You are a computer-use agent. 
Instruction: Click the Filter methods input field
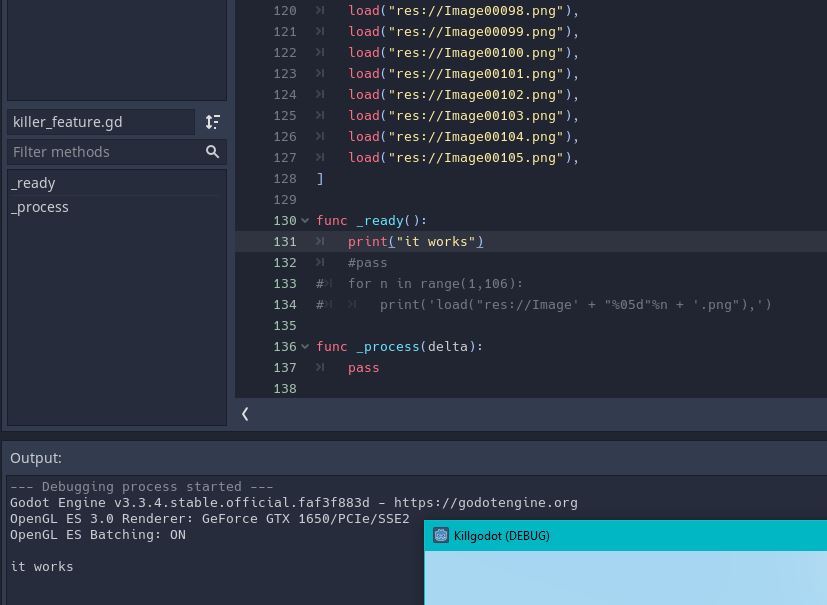tap(100, 151)
